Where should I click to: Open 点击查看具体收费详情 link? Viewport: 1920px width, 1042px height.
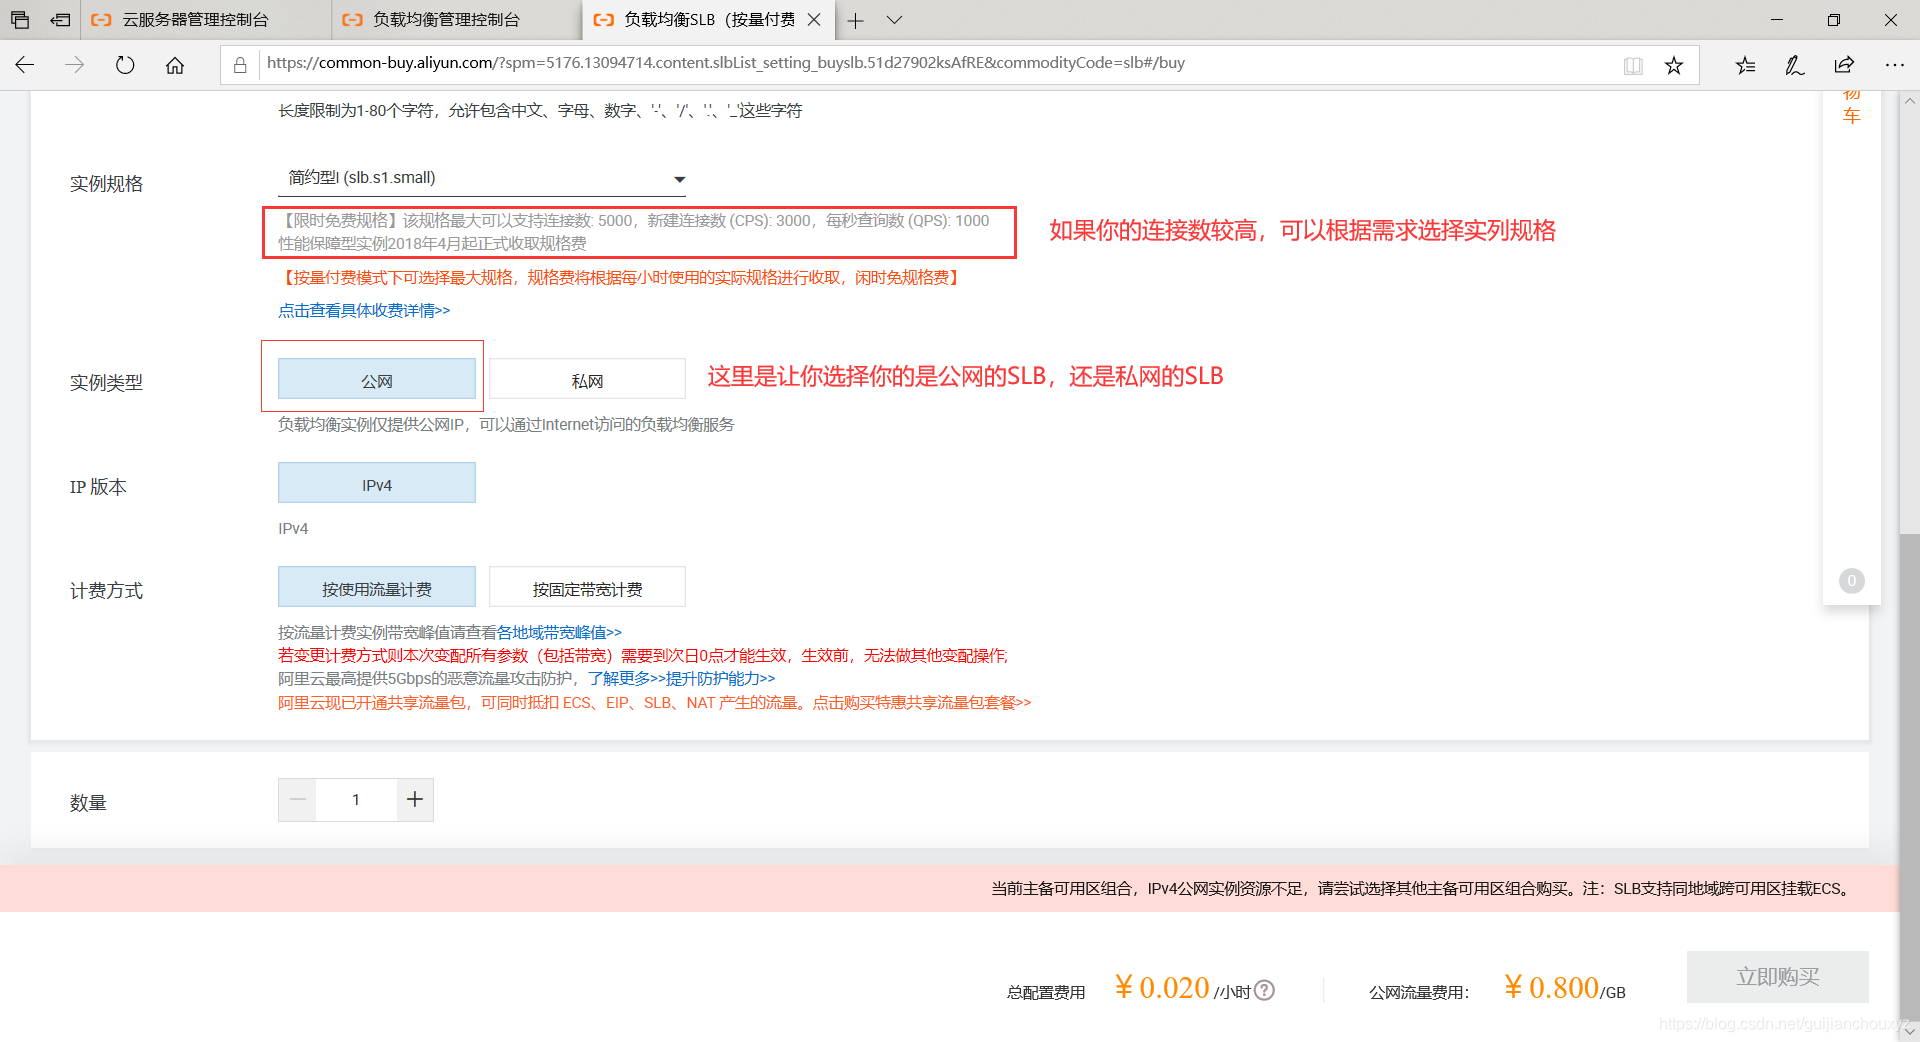(364, 311)
